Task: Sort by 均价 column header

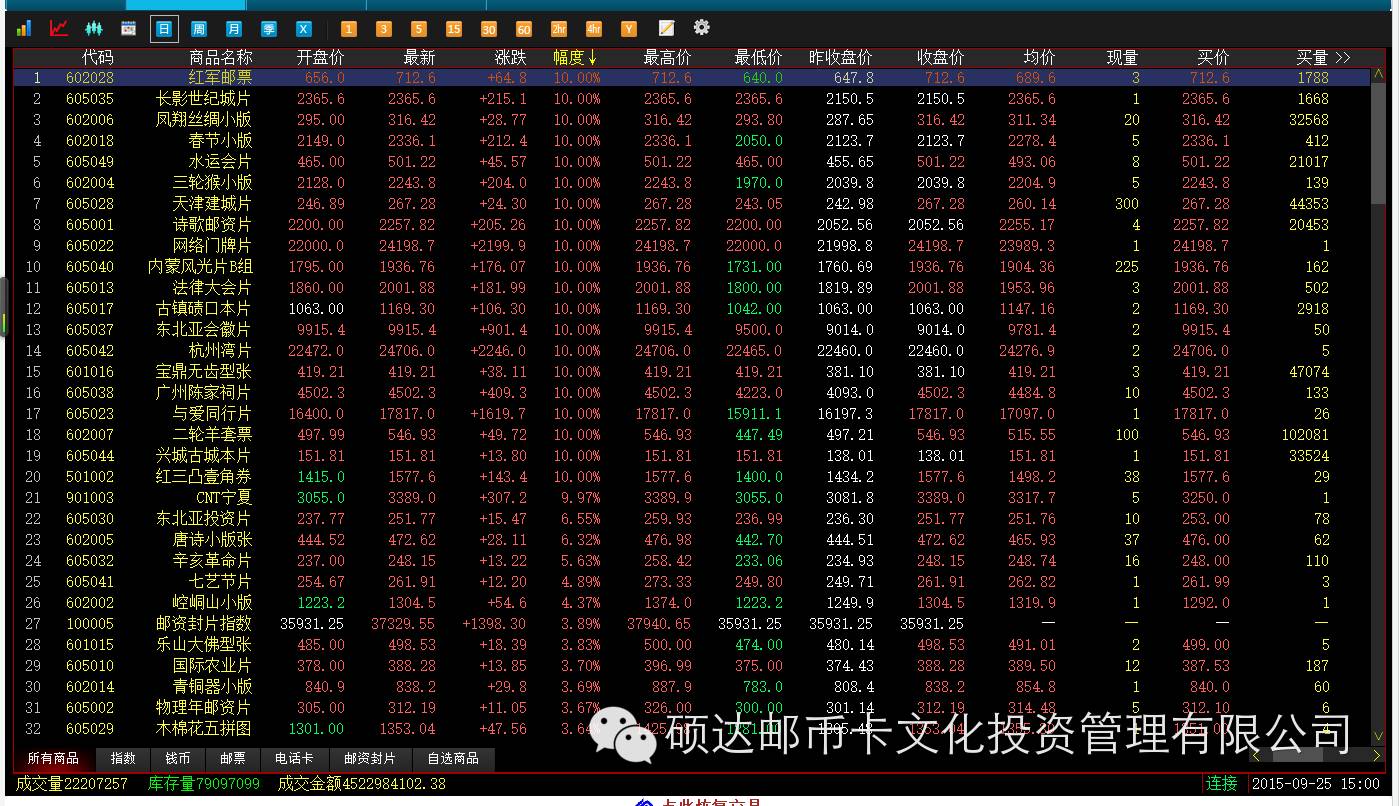Action: (x=1039, y=57)
